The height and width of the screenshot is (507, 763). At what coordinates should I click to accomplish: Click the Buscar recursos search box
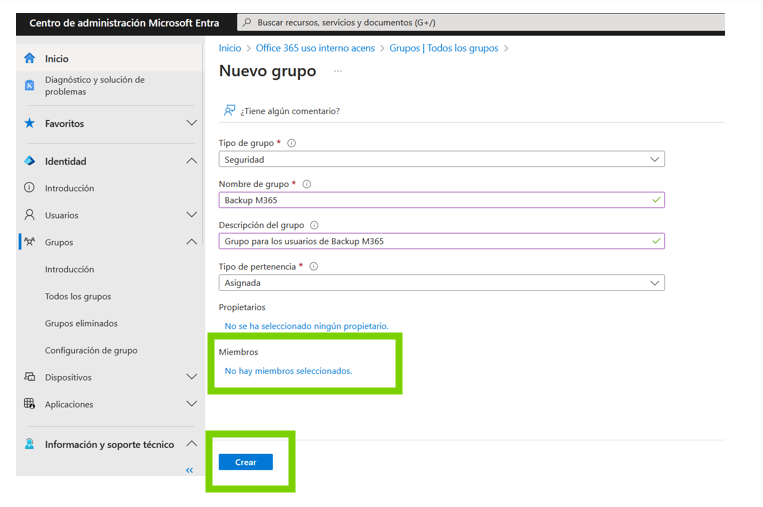481,22
